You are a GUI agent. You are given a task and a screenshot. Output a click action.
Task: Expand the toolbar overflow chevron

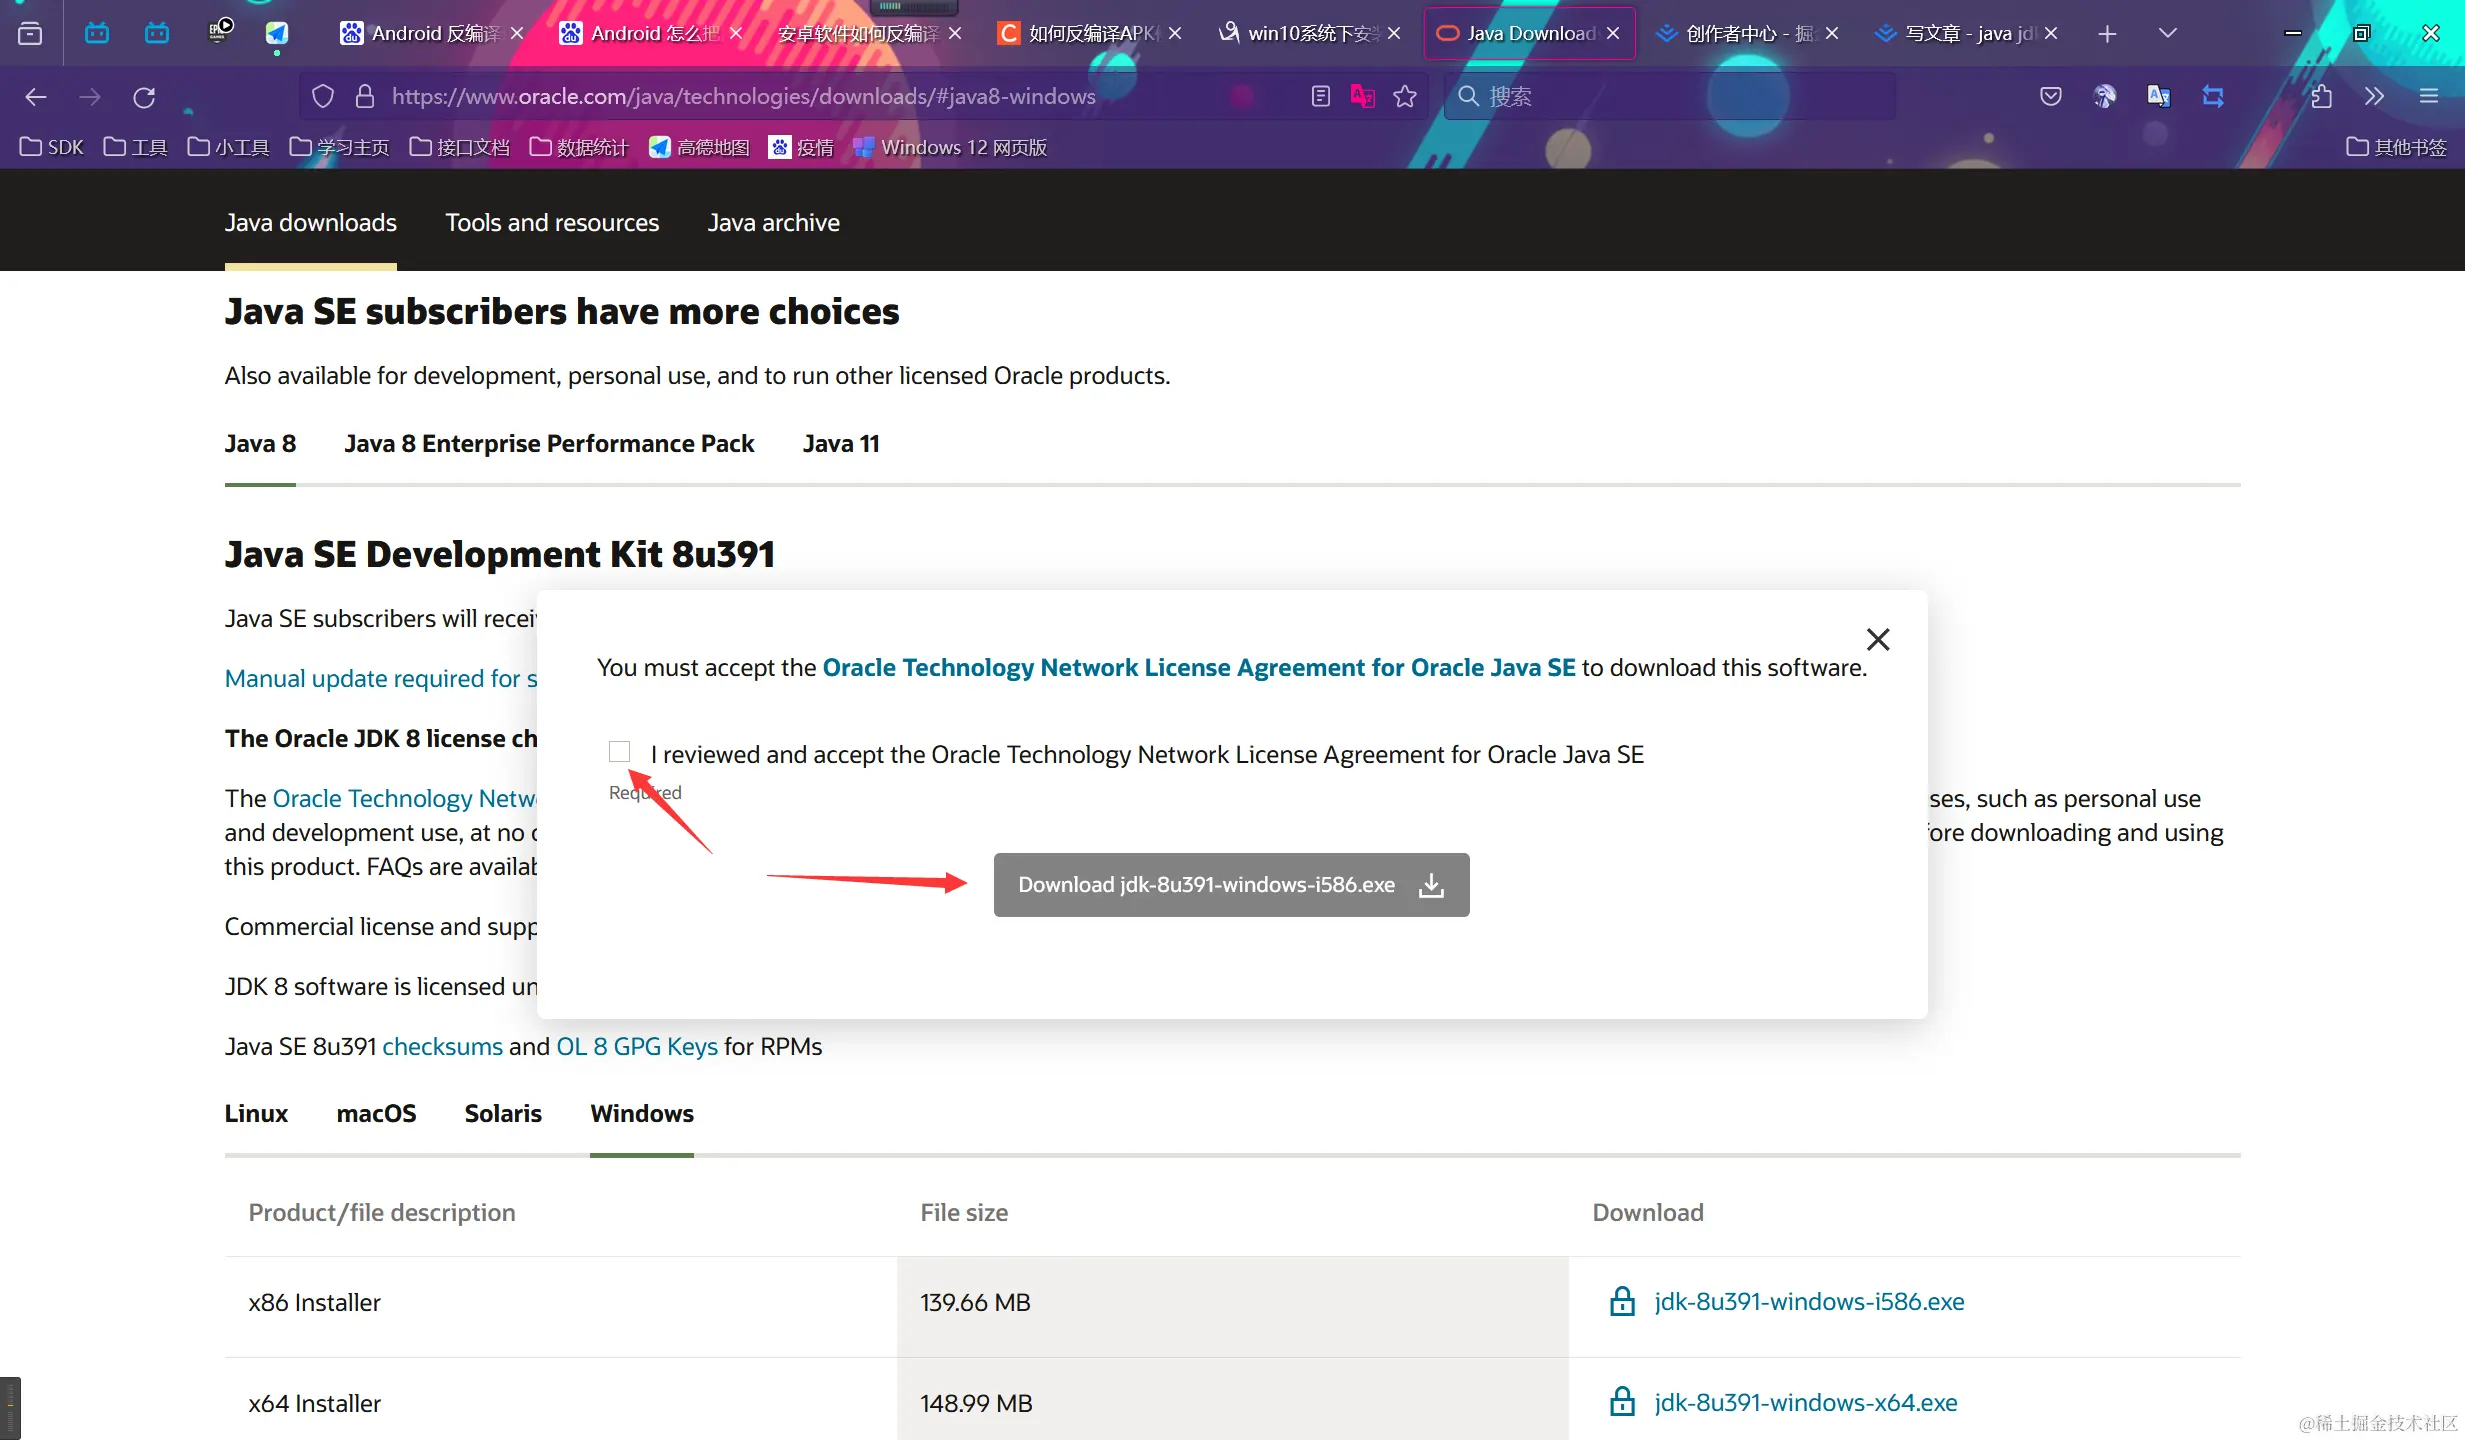[2374, 97]
